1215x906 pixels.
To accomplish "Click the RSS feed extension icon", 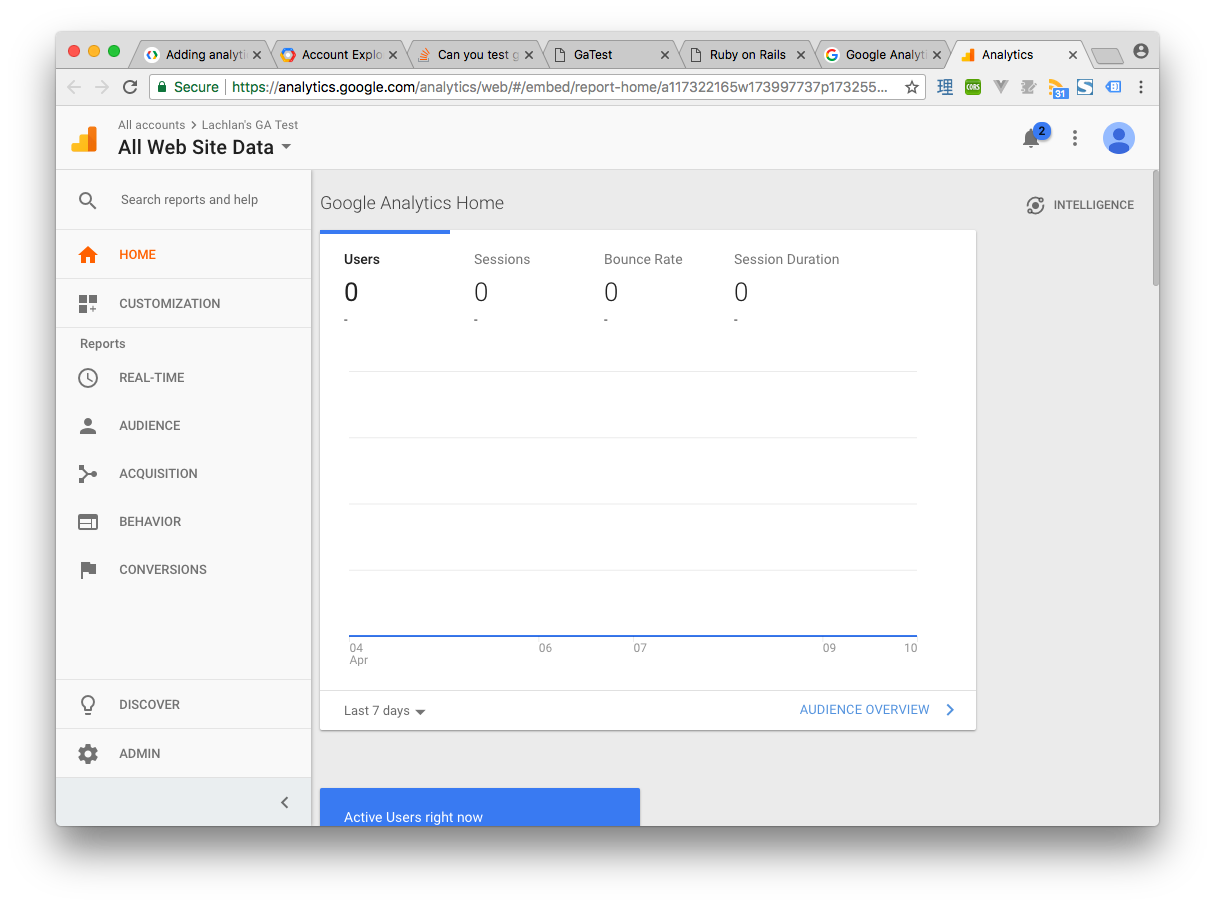I will [x=1057, y=88].
